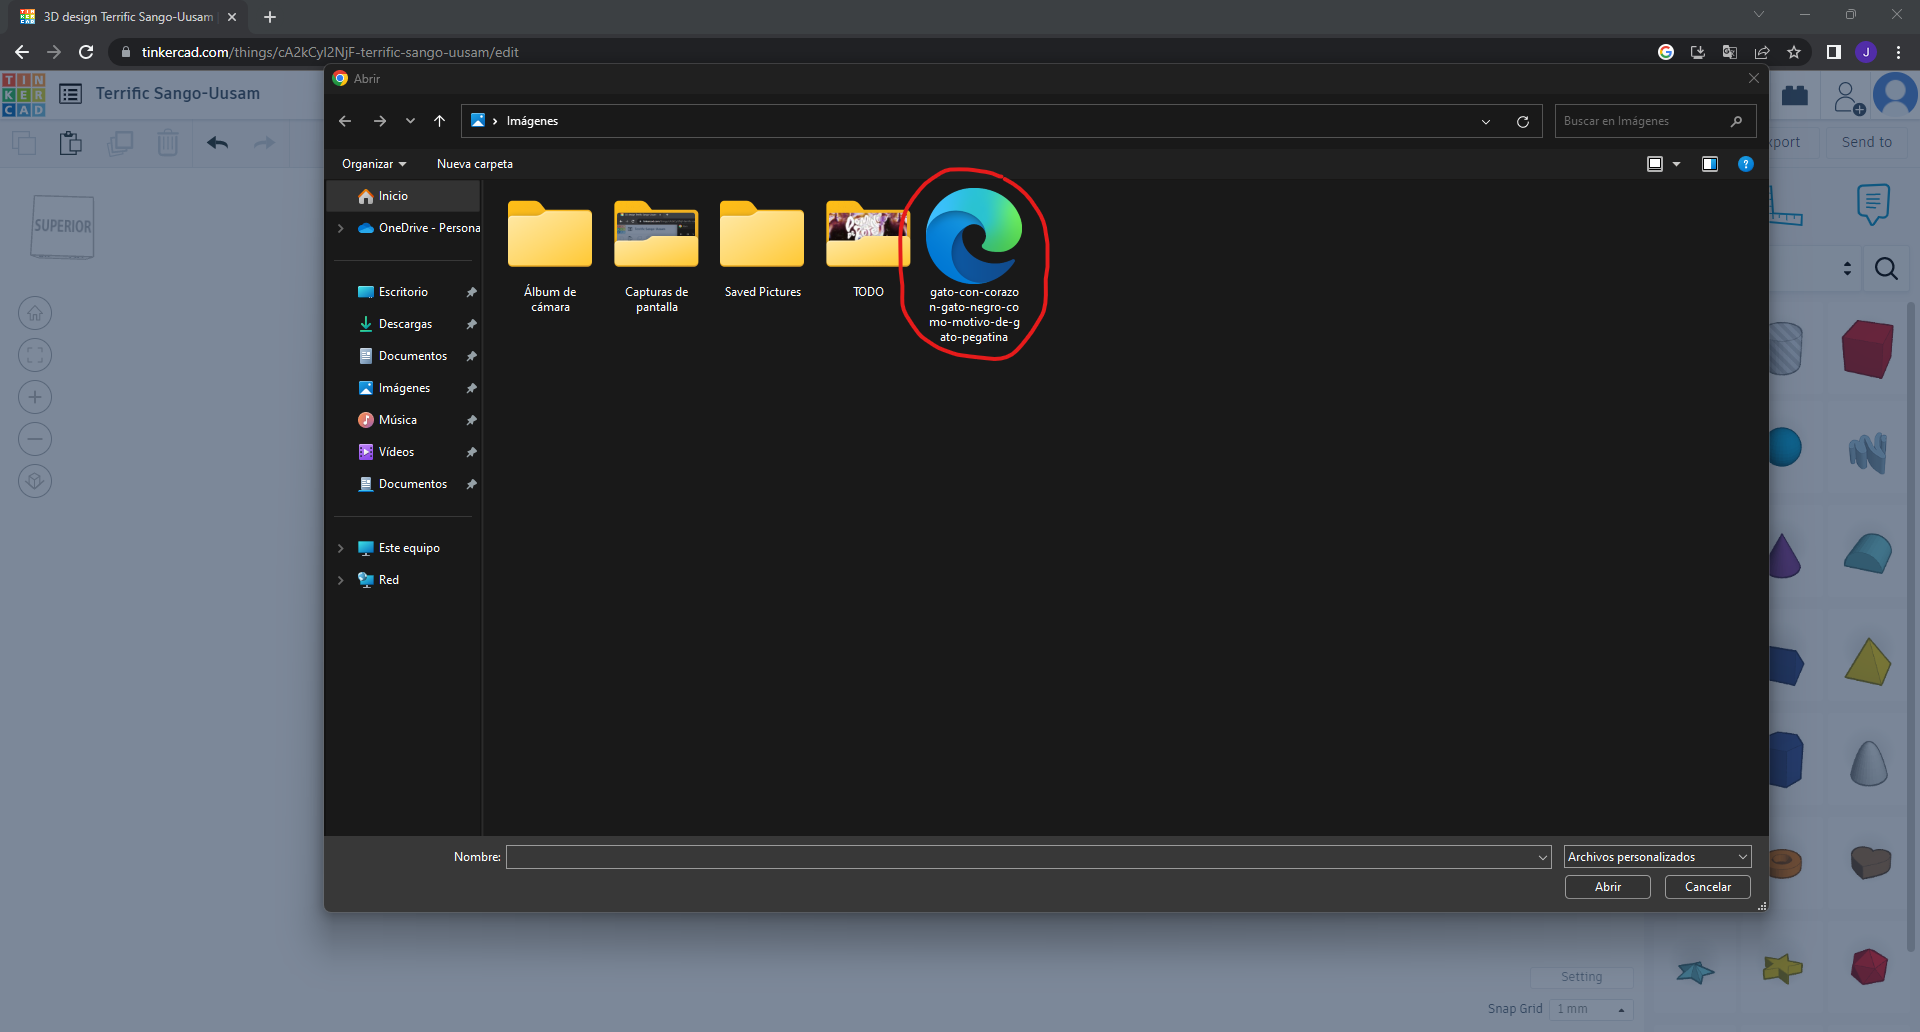This screenshot has height=1032, width=1920.
Task: Open the Snap Grid 1 mm dropdown
Action: (x=1593, y=1009)
